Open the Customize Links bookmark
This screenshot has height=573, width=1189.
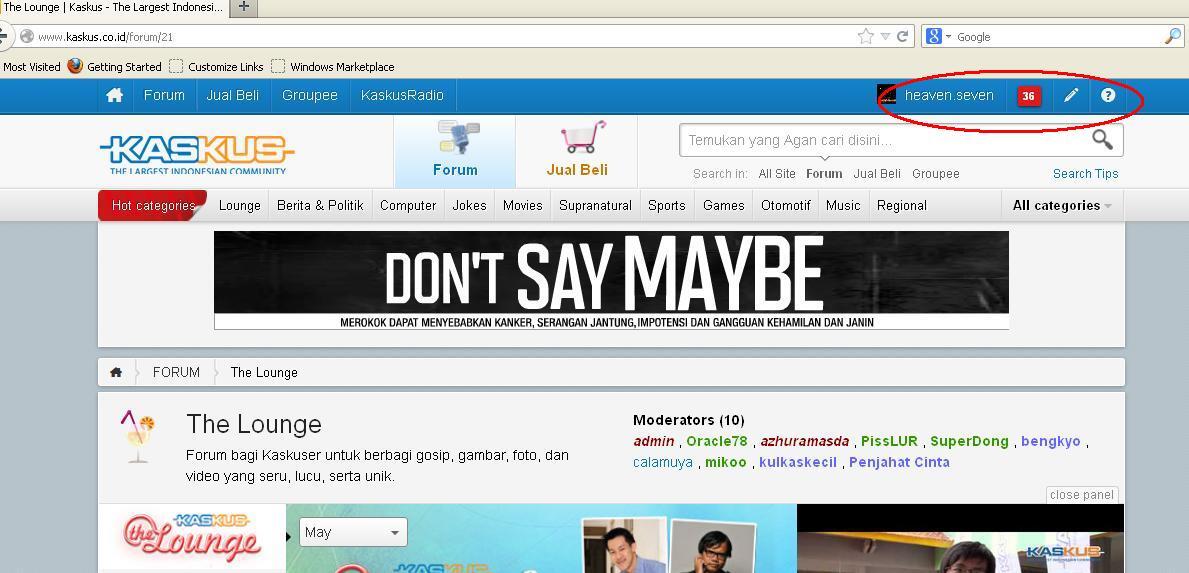click(217, 67)
